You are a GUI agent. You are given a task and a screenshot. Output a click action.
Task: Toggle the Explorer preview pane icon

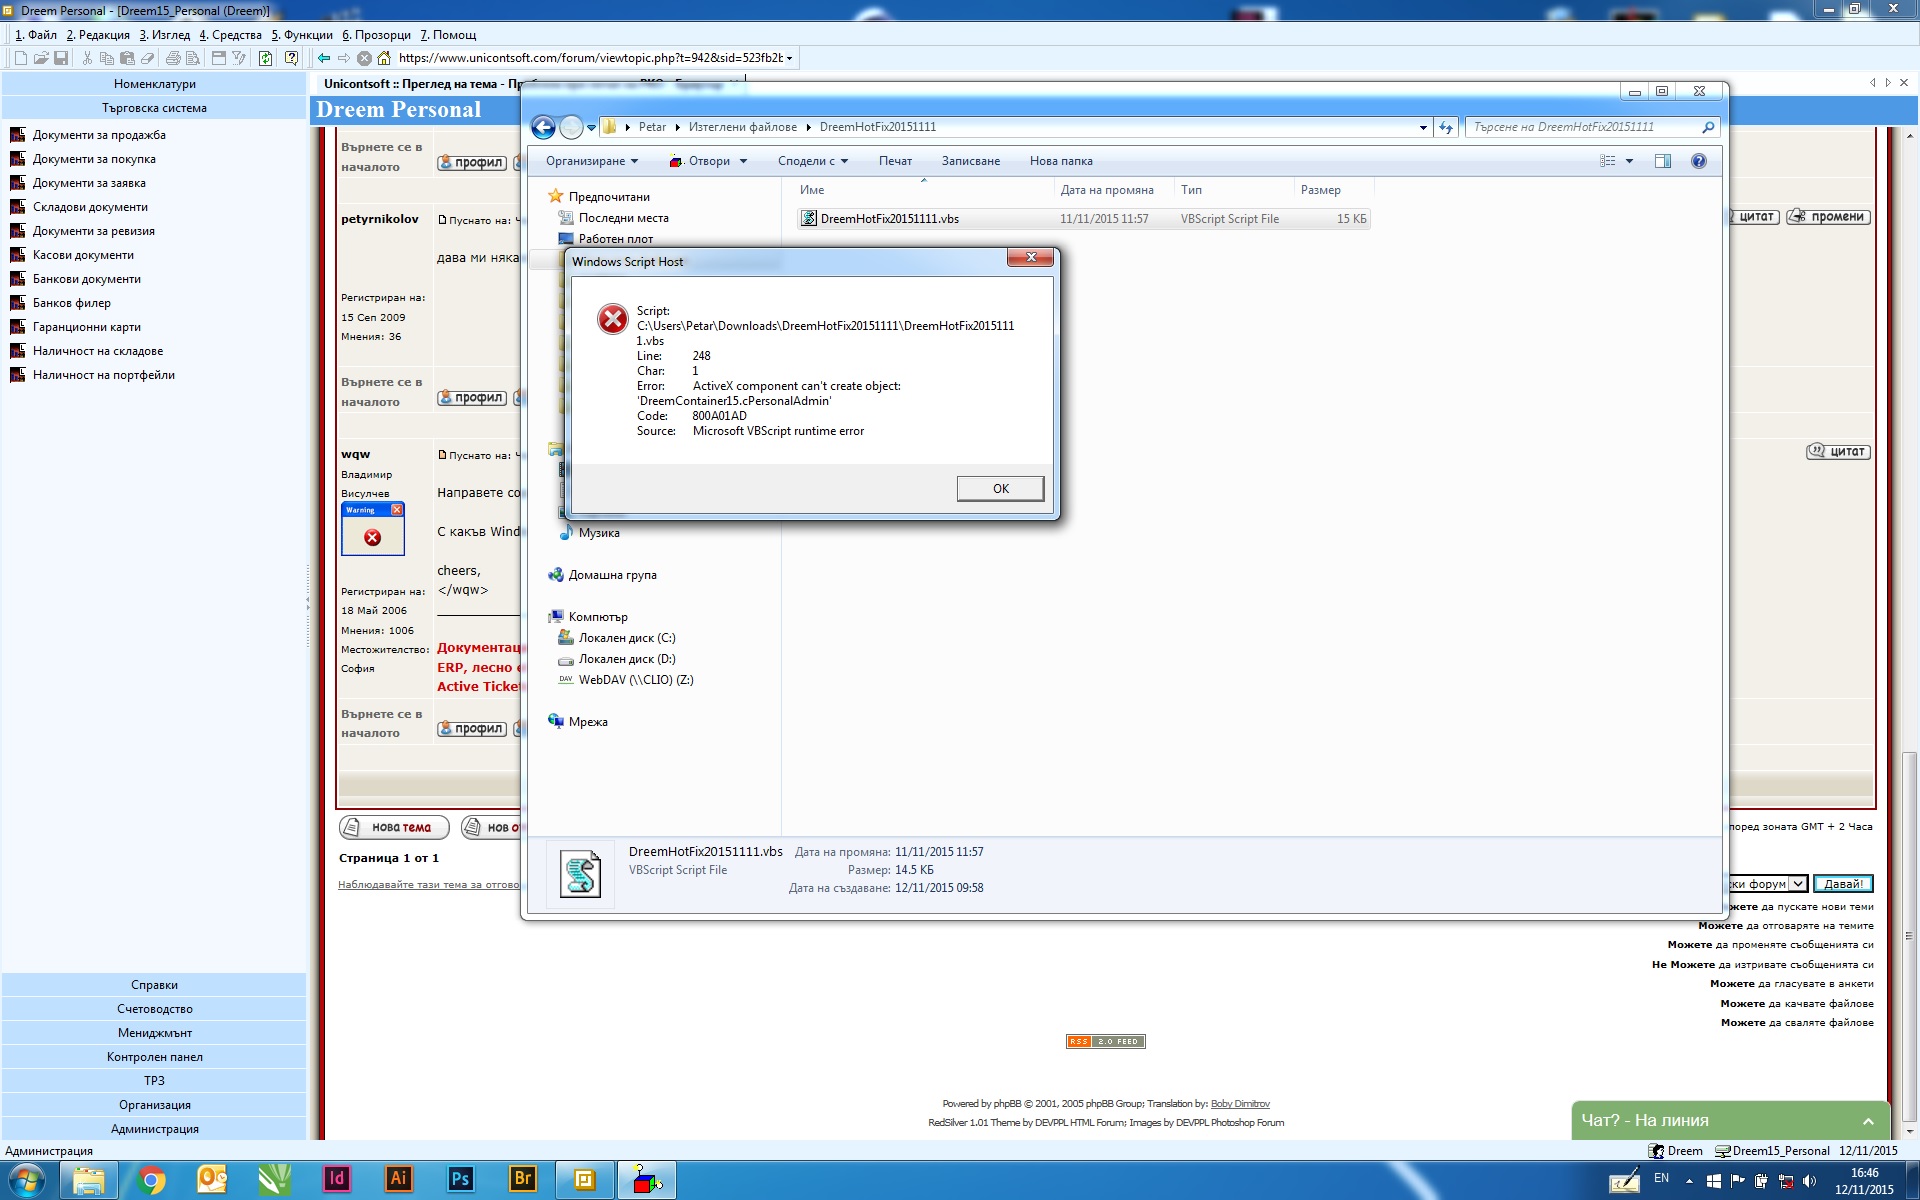1662,161
